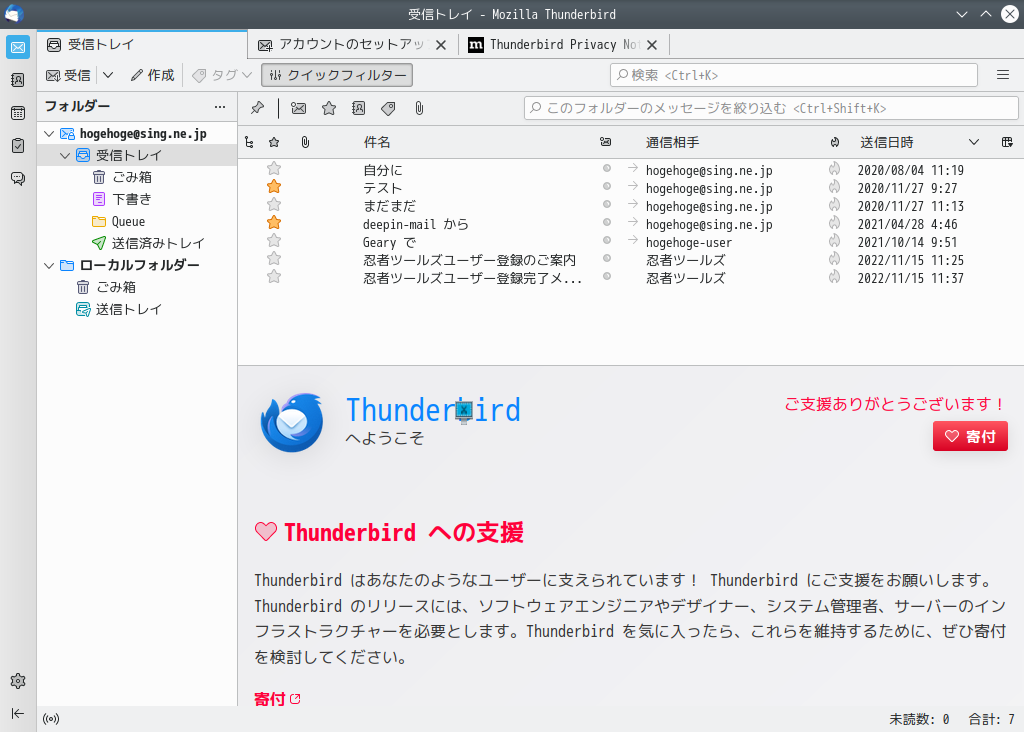Select the Queue folder
The width and height of the screenshot is (1024, 732).
pyautogui.click(x=137, y=221)
